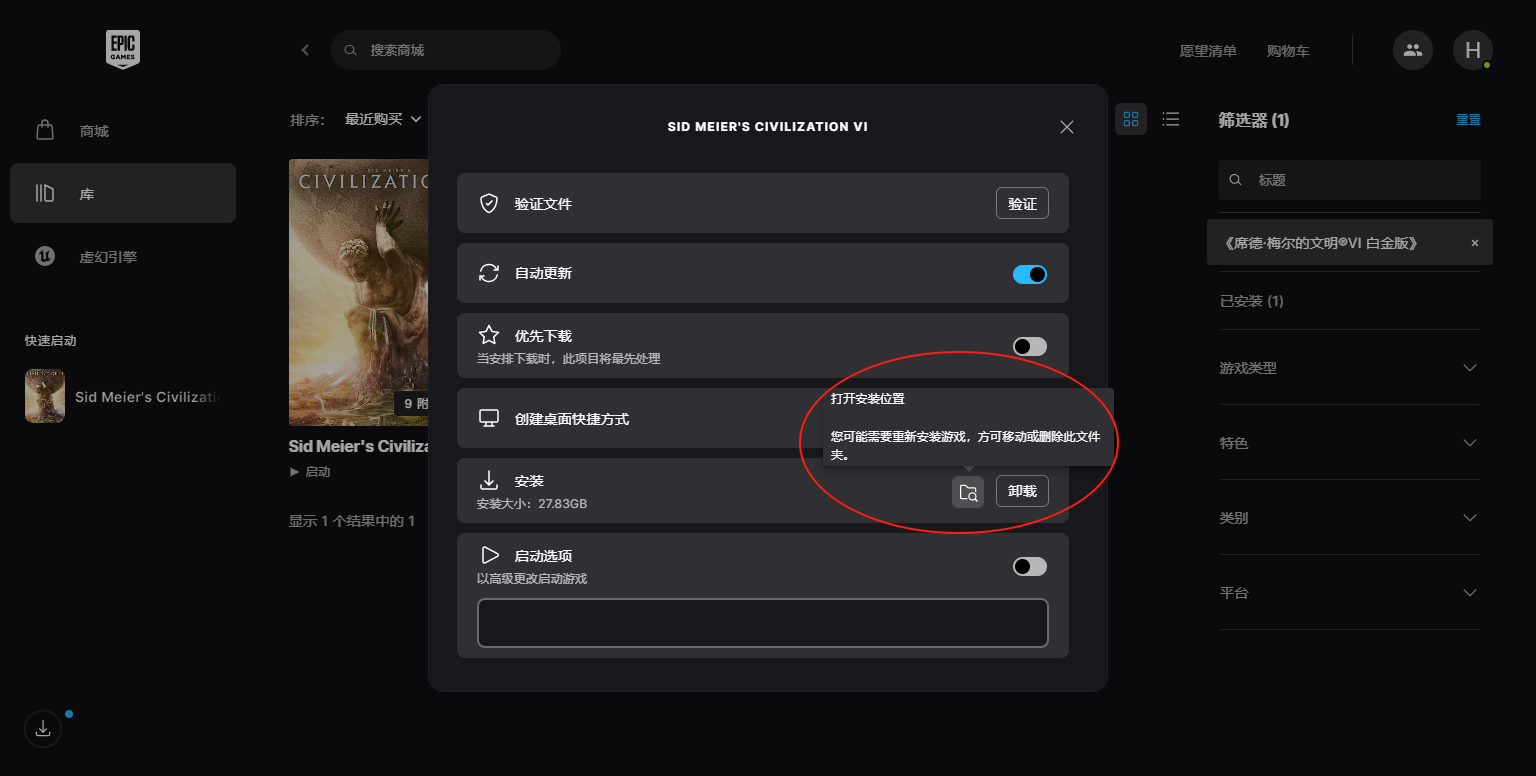Launch Civilization from quick launch thumbnail

click(45, 396)
